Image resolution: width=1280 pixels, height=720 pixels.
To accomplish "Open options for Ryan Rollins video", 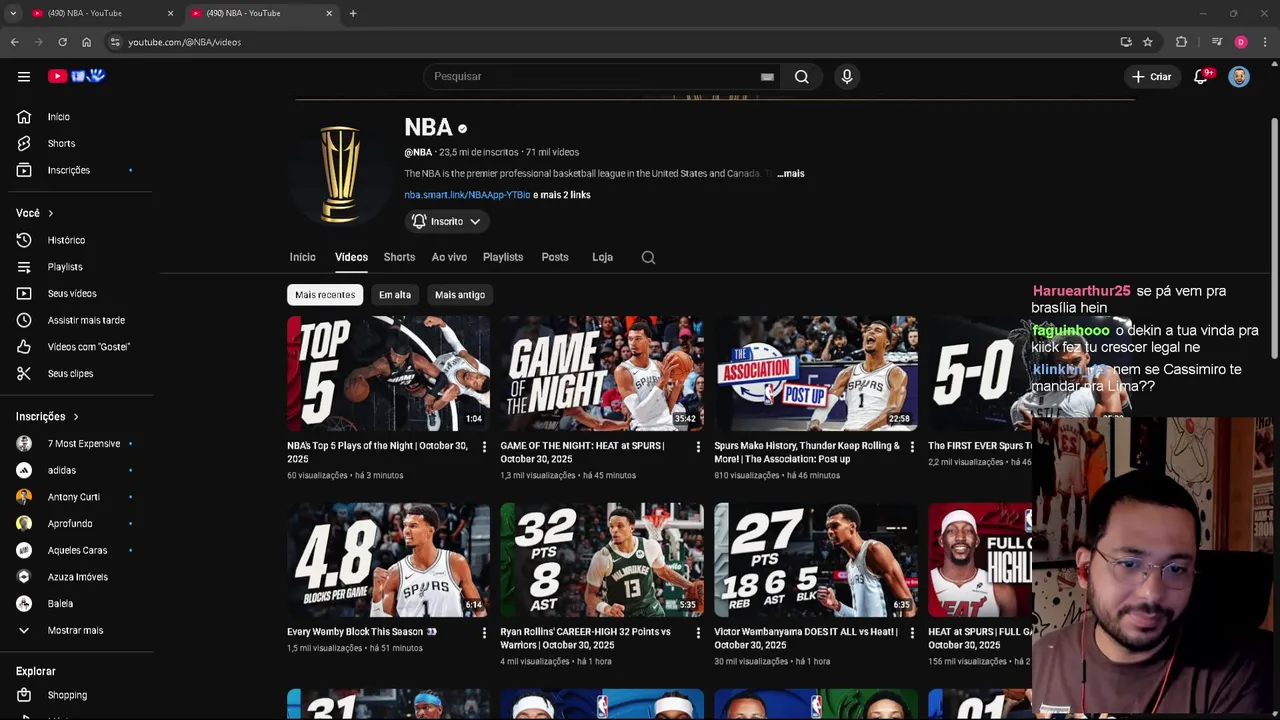I will pyautogui.click(x=698, y=633).
